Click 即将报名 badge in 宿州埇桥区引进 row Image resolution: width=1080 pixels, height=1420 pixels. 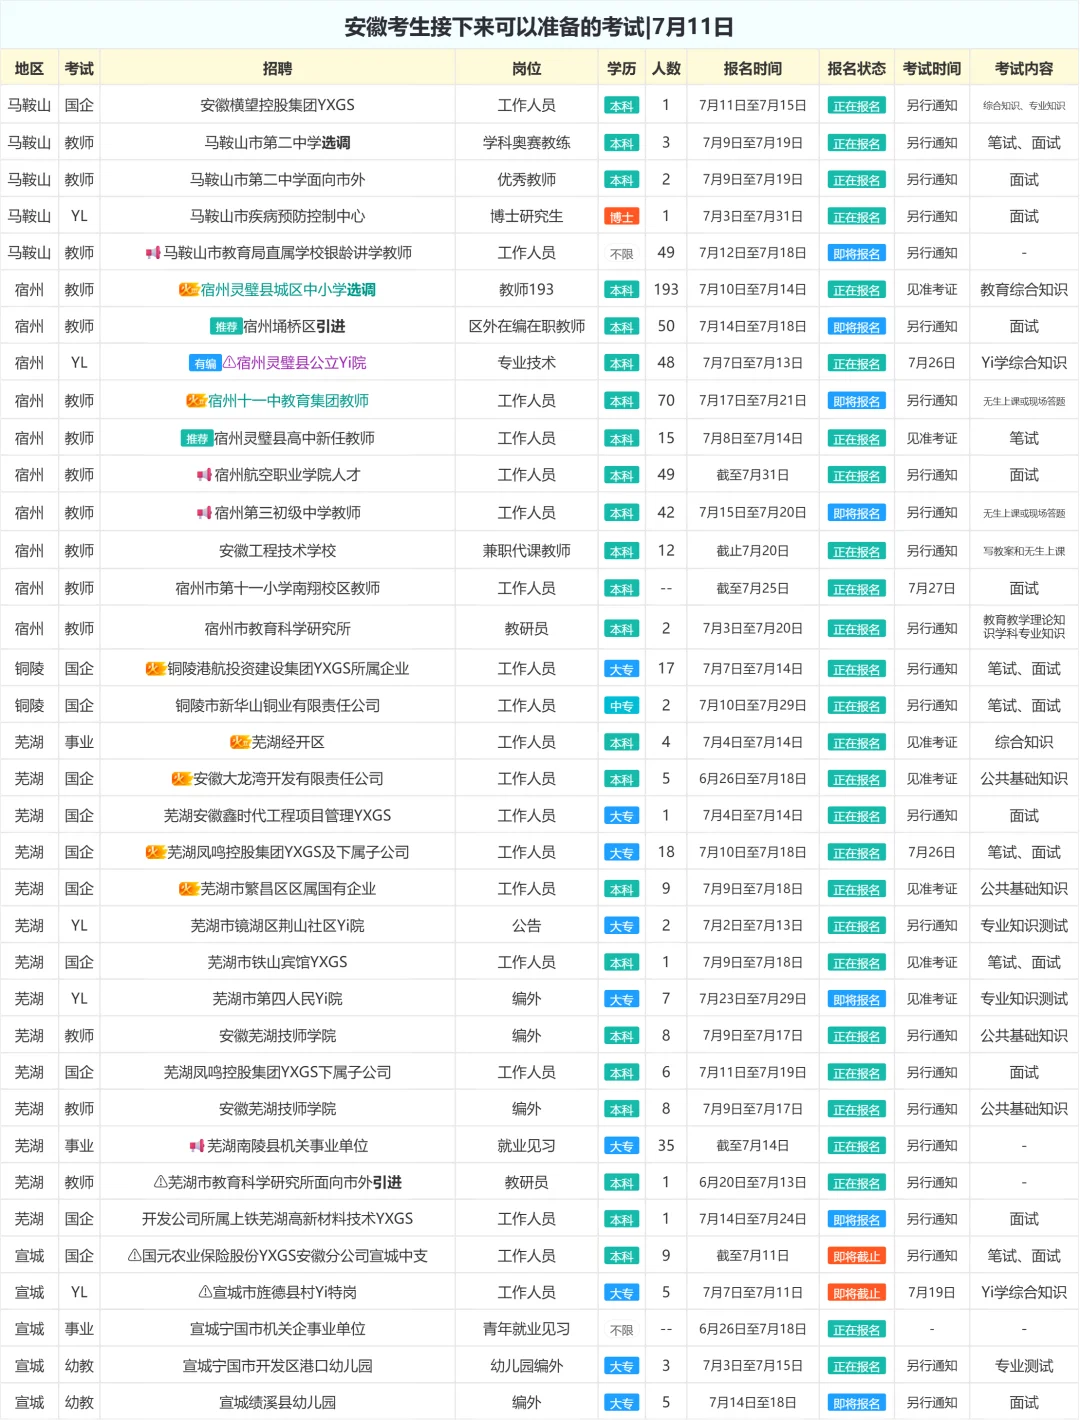click(x=857, y=327)
